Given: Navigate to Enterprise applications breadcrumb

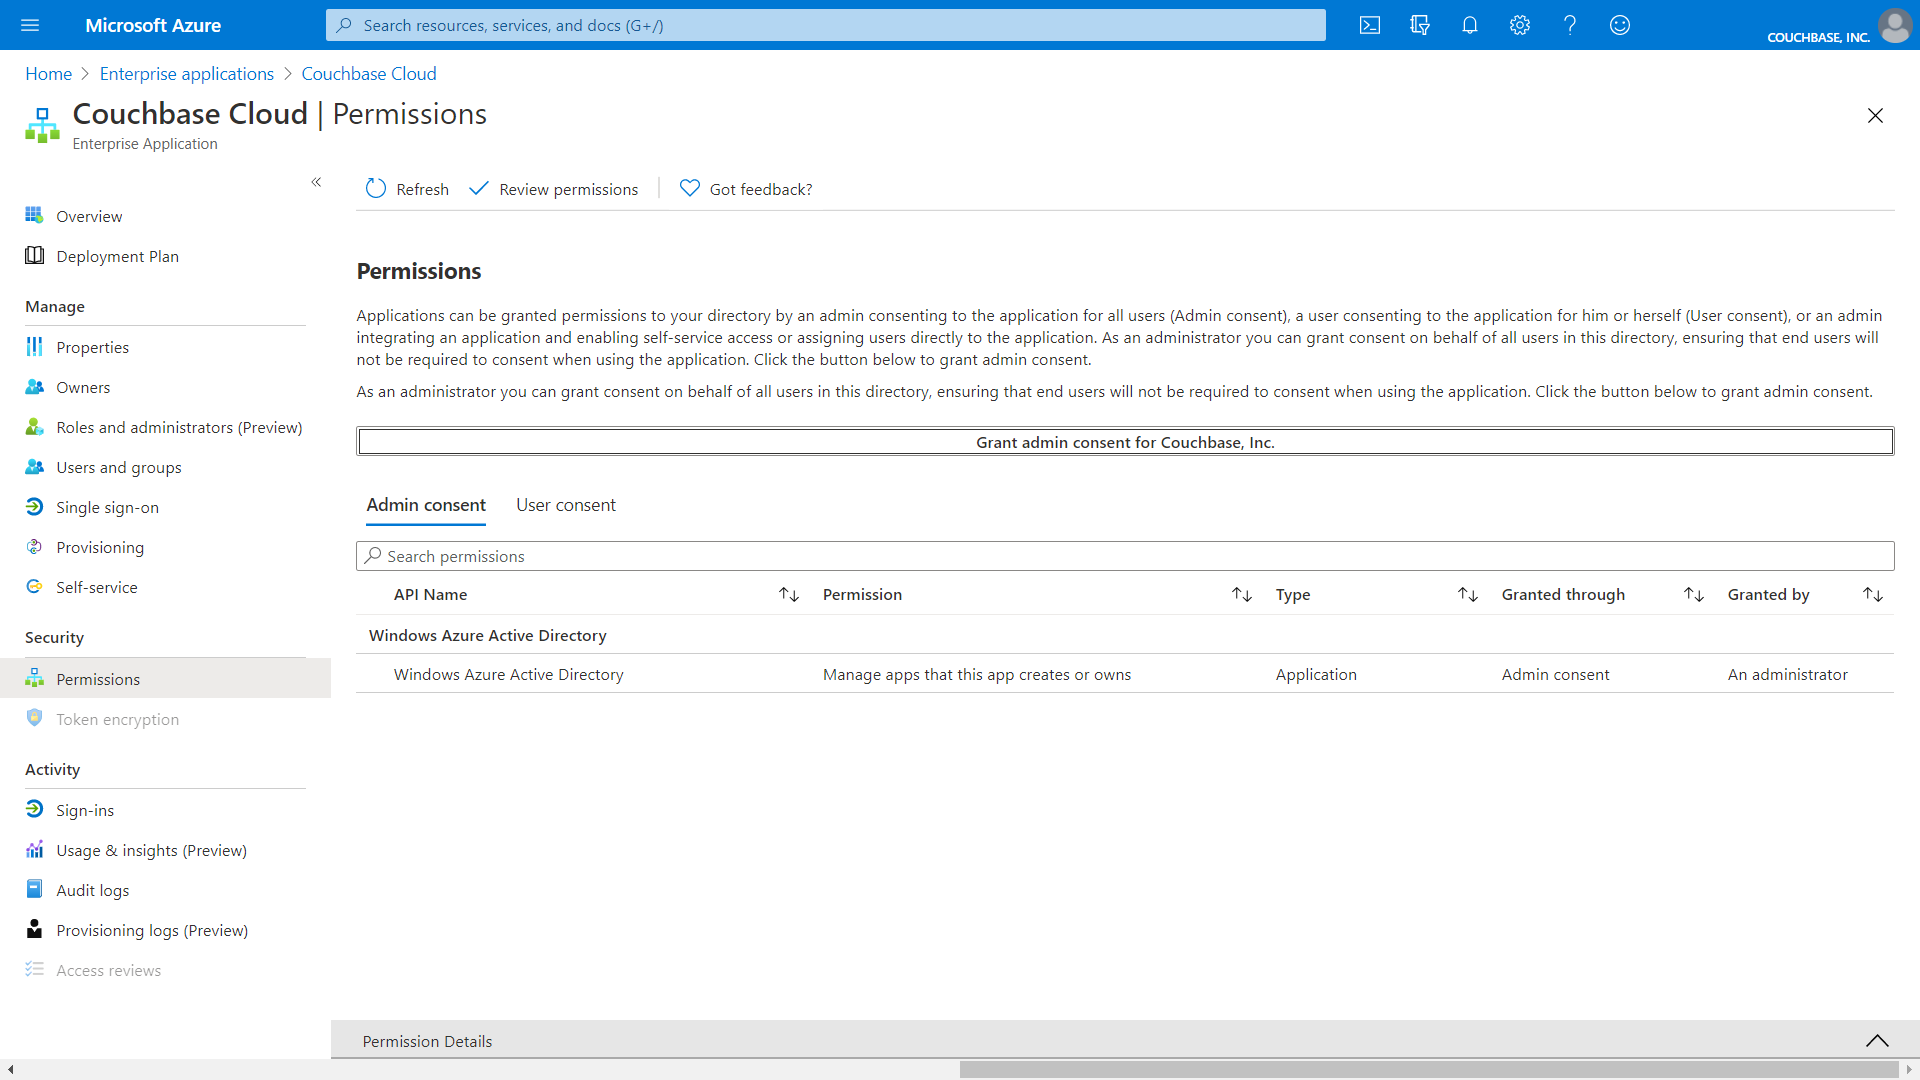Looking at the screenshot, I should tap(186, 73).
